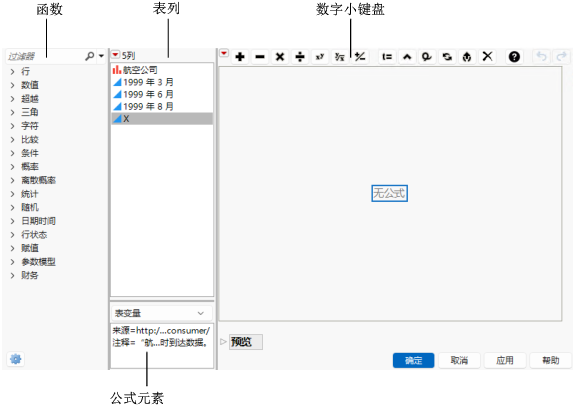Image resolution: width=575 pixels, height=411 pixels.
Task: Expand the 行状态 function category
Action: [x=12, y=235]
